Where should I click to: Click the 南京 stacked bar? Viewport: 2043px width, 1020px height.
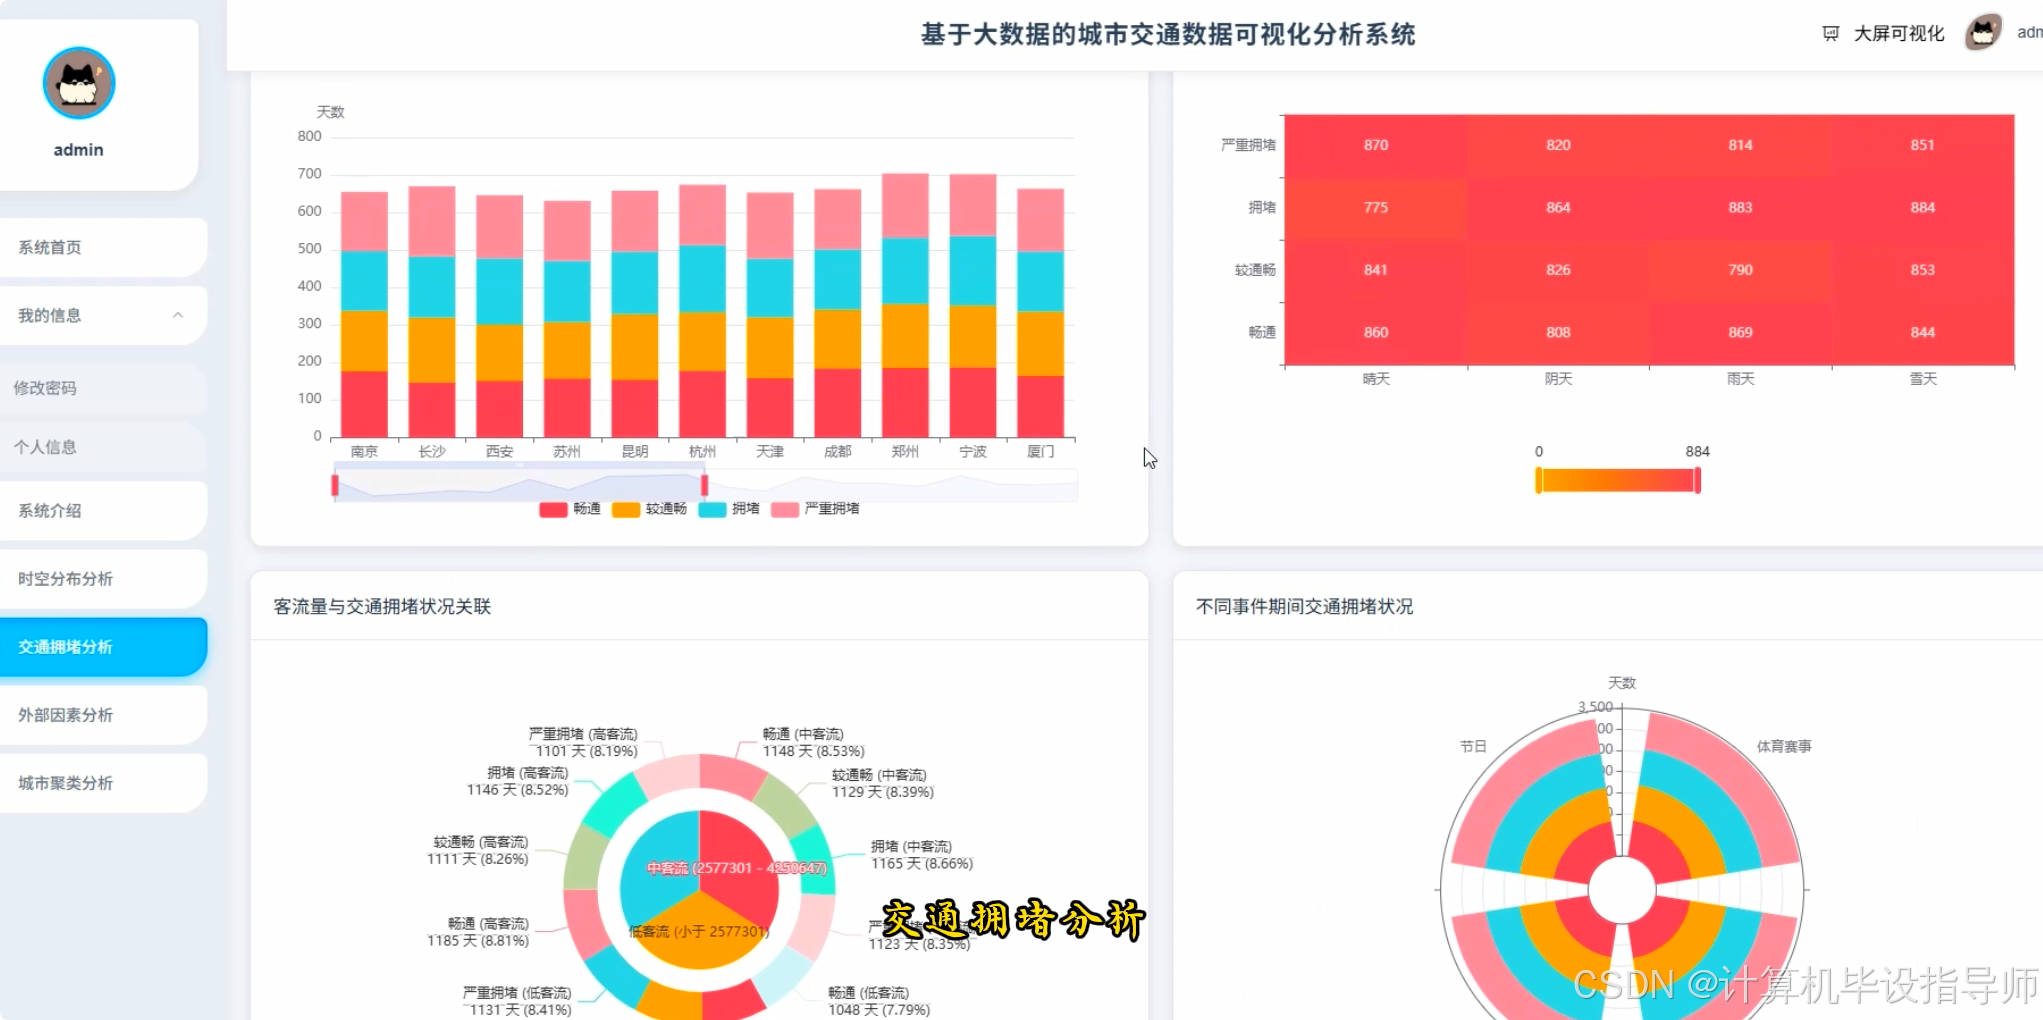[364, 314]
